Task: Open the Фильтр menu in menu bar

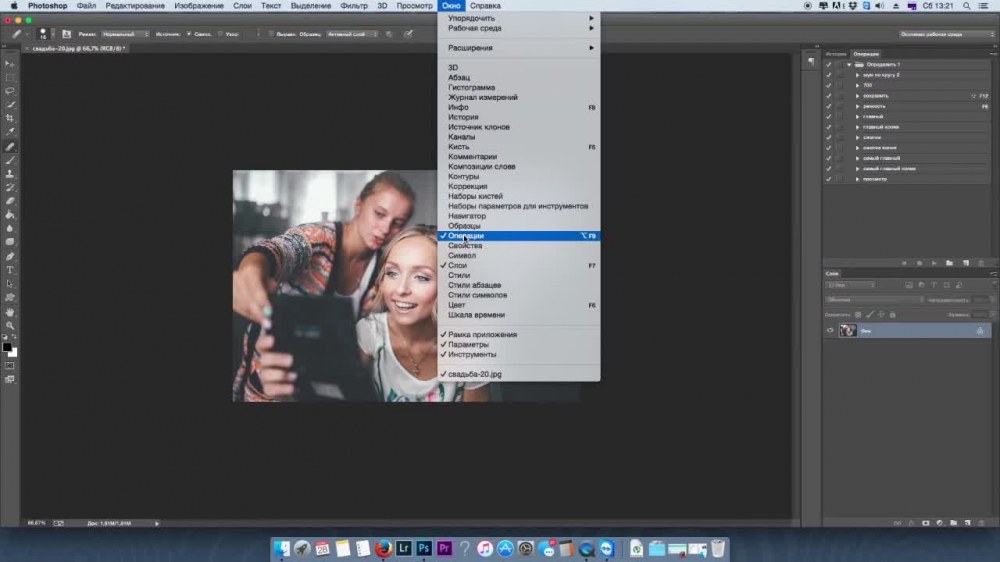Action: pos(354,6)
